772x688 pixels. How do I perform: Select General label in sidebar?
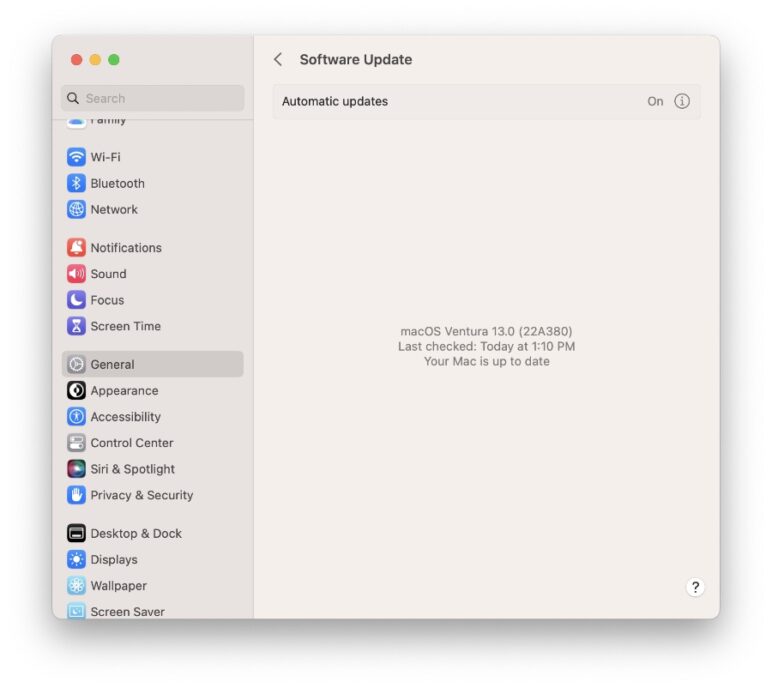[x=112, y=364]
